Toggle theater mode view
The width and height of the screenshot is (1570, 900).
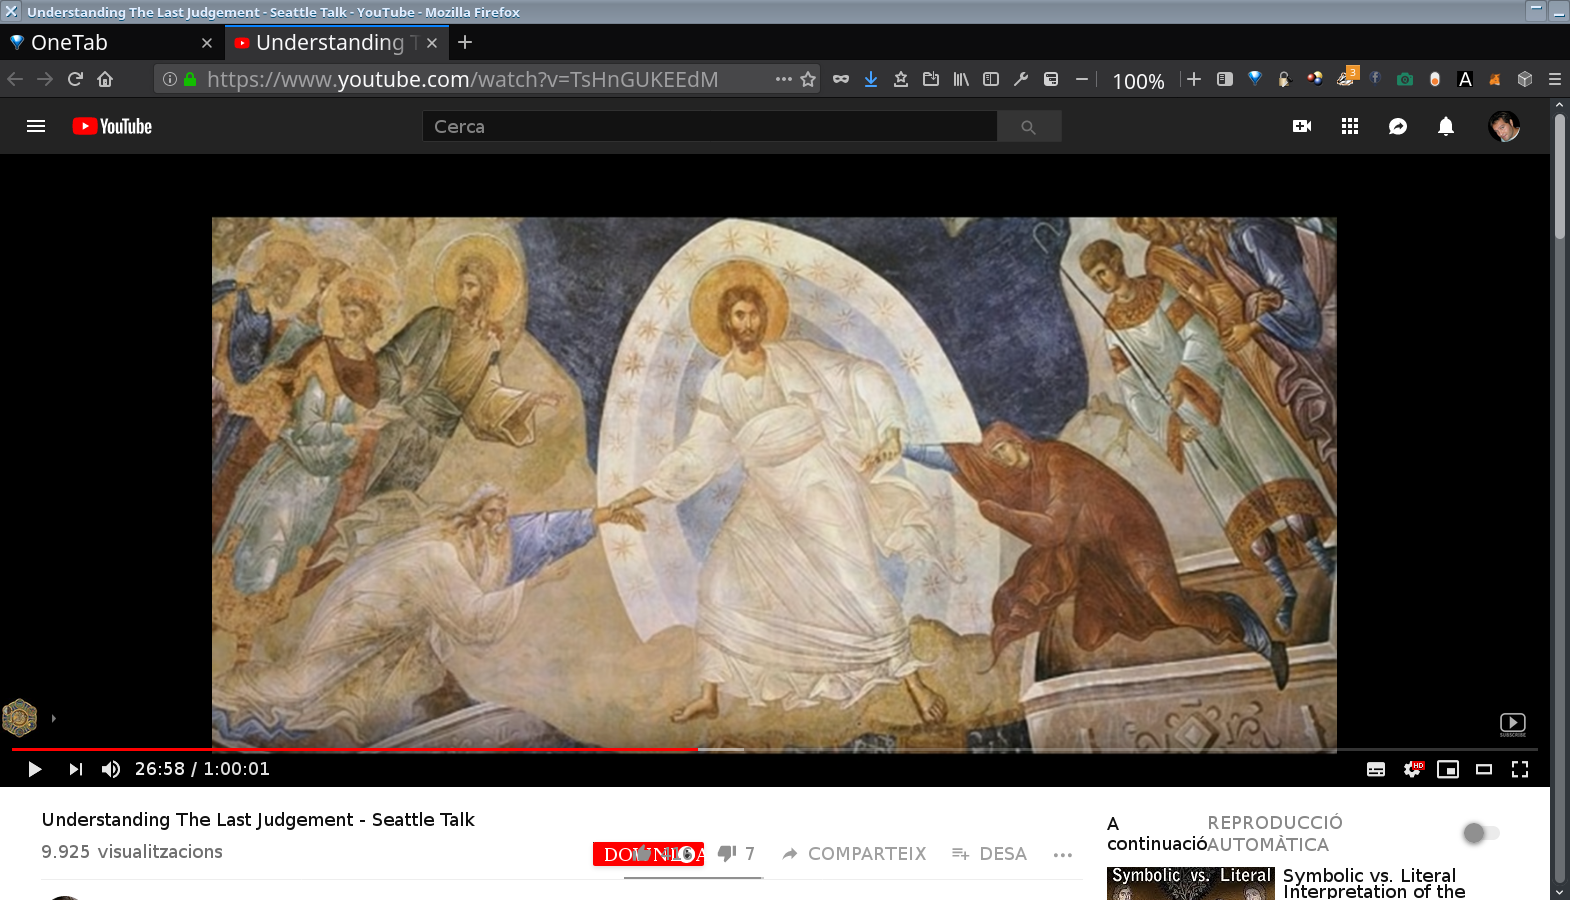pos(1484,769)
